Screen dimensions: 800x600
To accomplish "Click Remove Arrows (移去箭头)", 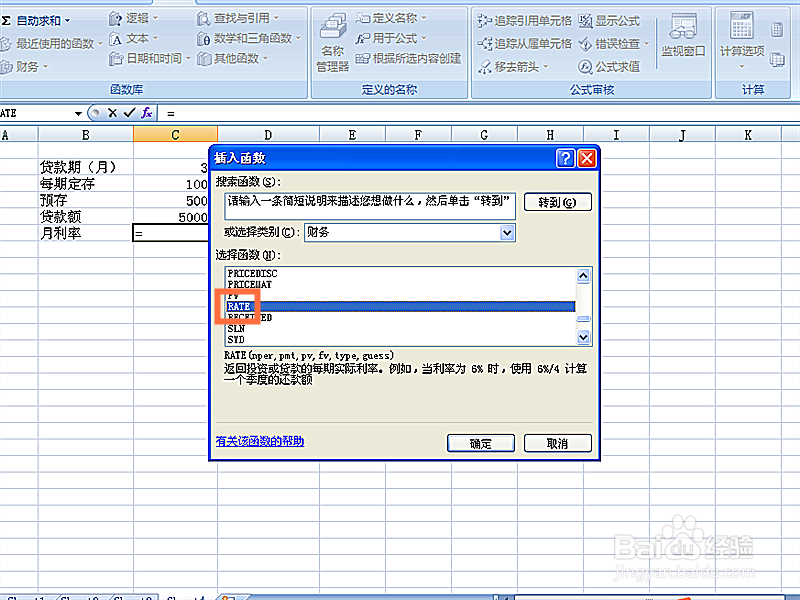I will point(513,66).
